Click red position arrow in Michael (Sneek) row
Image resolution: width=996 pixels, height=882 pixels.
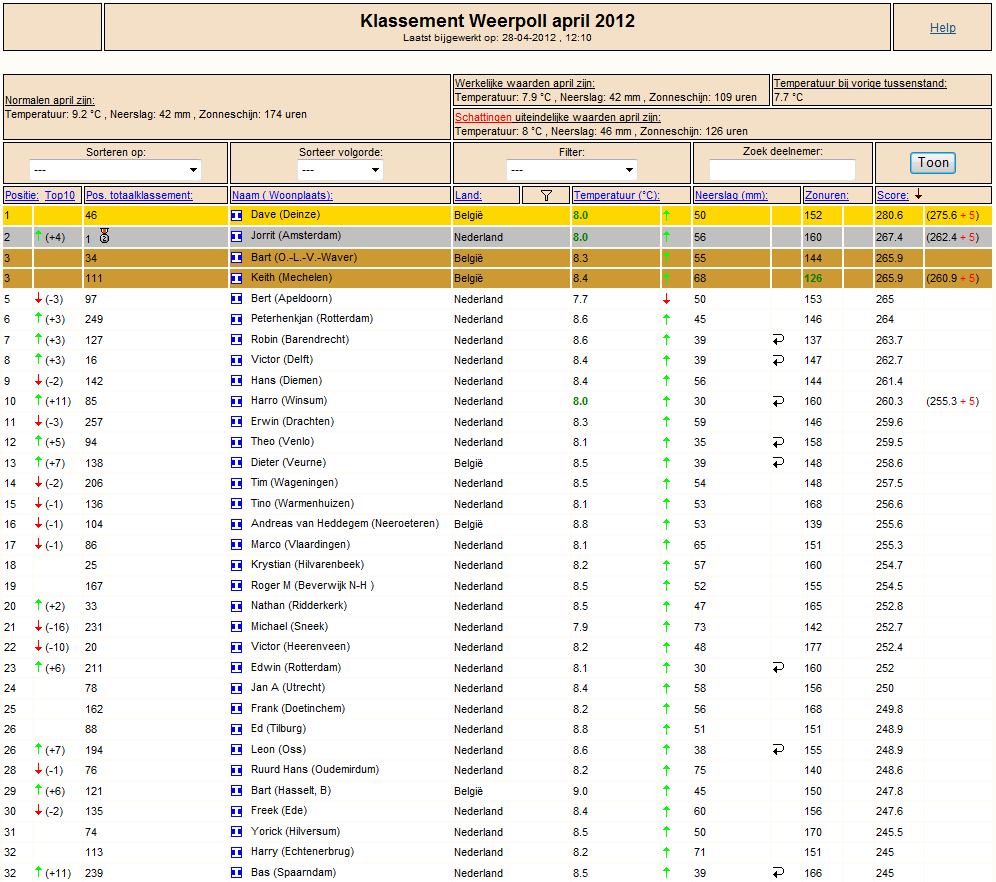38,626
